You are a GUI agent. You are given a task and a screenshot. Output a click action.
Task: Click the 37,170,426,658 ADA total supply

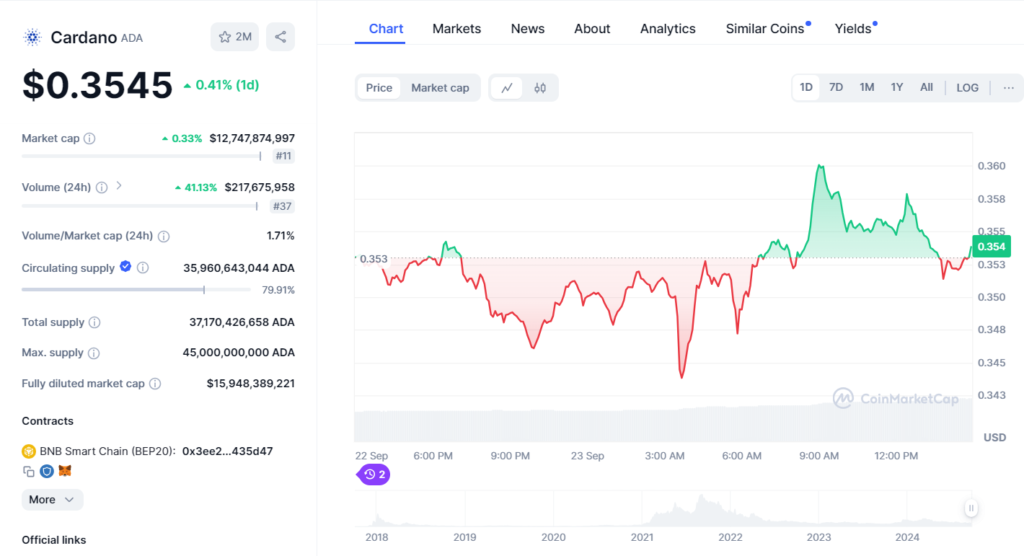tap(242, 322)
